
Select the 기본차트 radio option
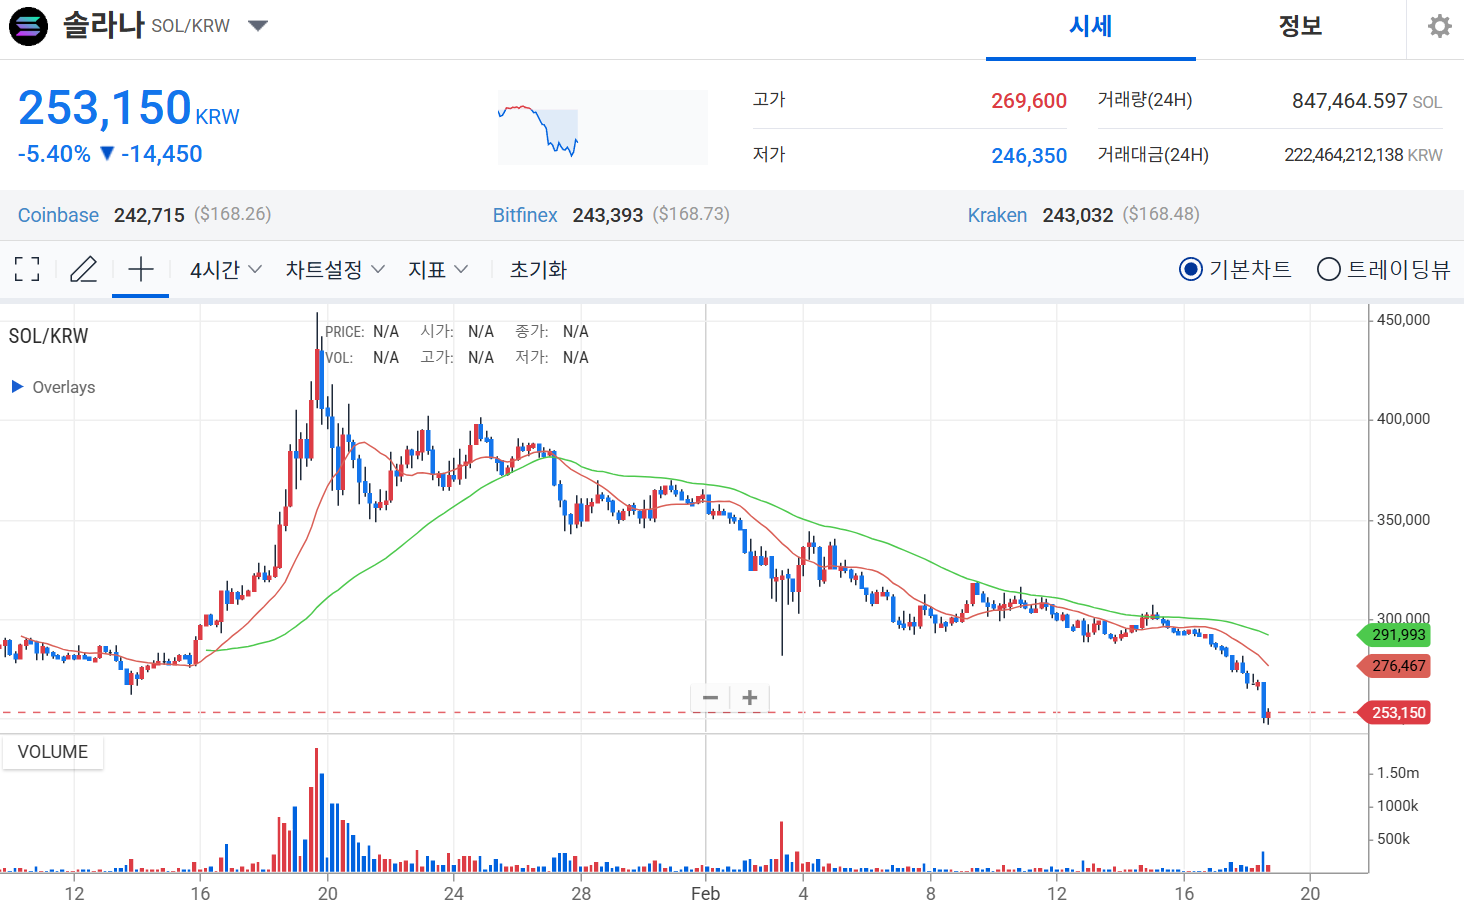click(x=1190, y=269)
